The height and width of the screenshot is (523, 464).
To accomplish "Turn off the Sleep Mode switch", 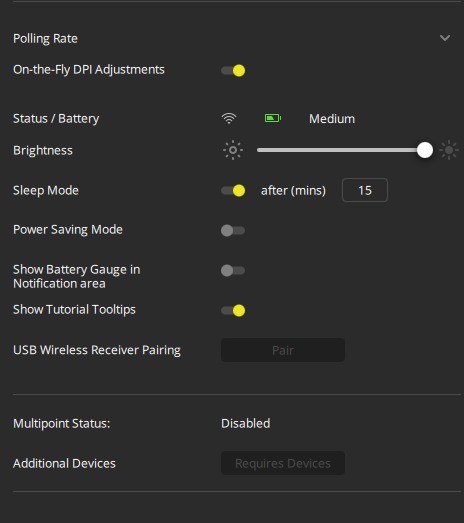I will (x=233, y=190).
